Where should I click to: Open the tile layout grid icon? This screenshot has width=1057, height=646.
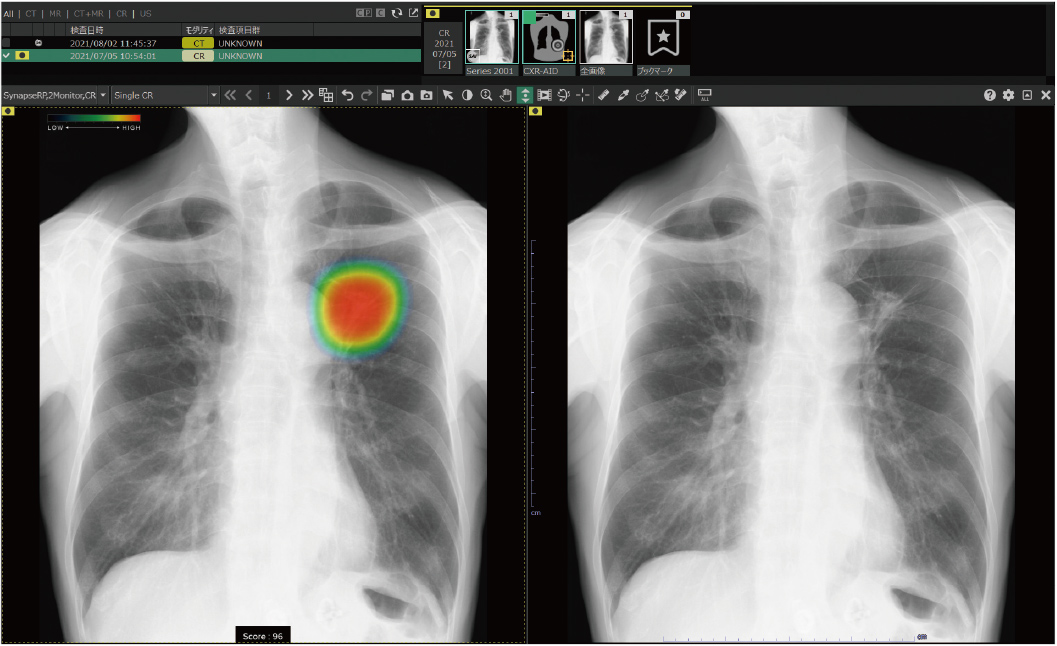click(325, 94)
